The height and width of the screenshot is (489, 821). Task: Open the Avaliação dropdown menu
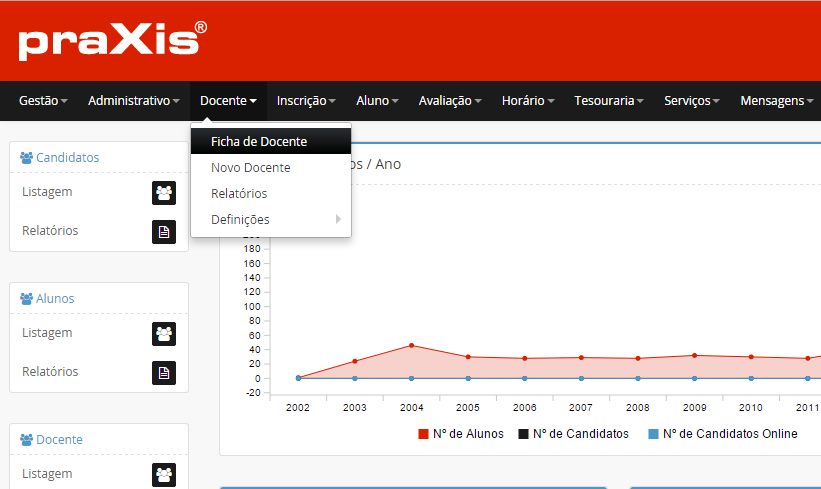(x=450, y=101)
